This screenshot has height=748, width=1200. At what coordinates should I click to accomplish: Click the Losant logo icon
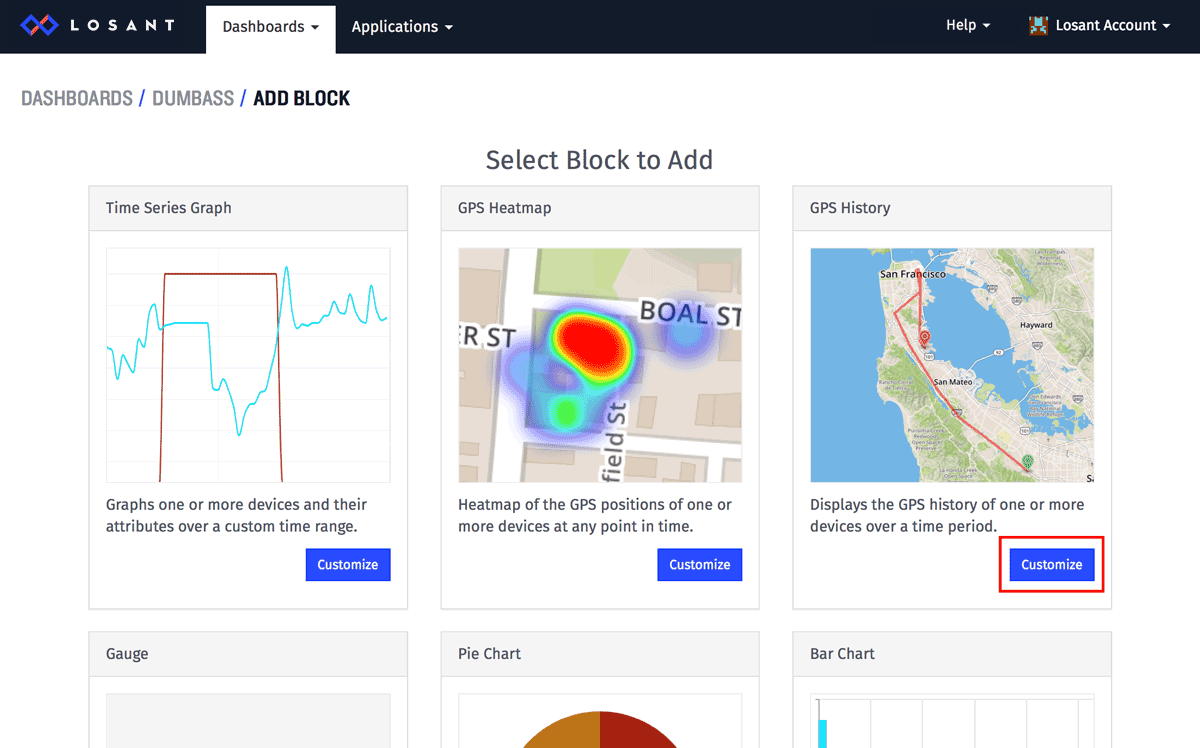click(x=40, y=25)
